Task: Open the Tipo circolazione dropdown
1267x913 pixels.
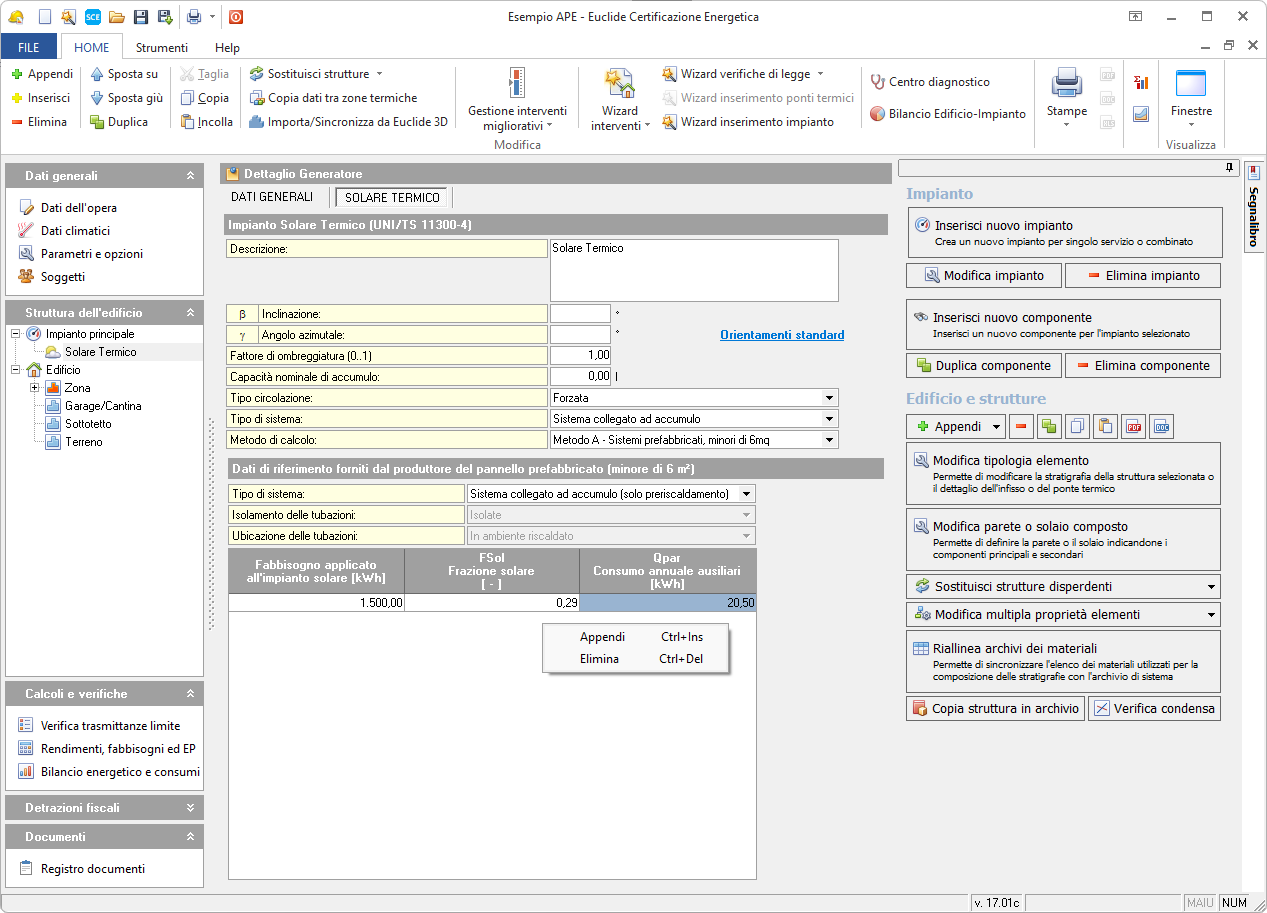Action: pyautogui.click(x=829, y=398)
